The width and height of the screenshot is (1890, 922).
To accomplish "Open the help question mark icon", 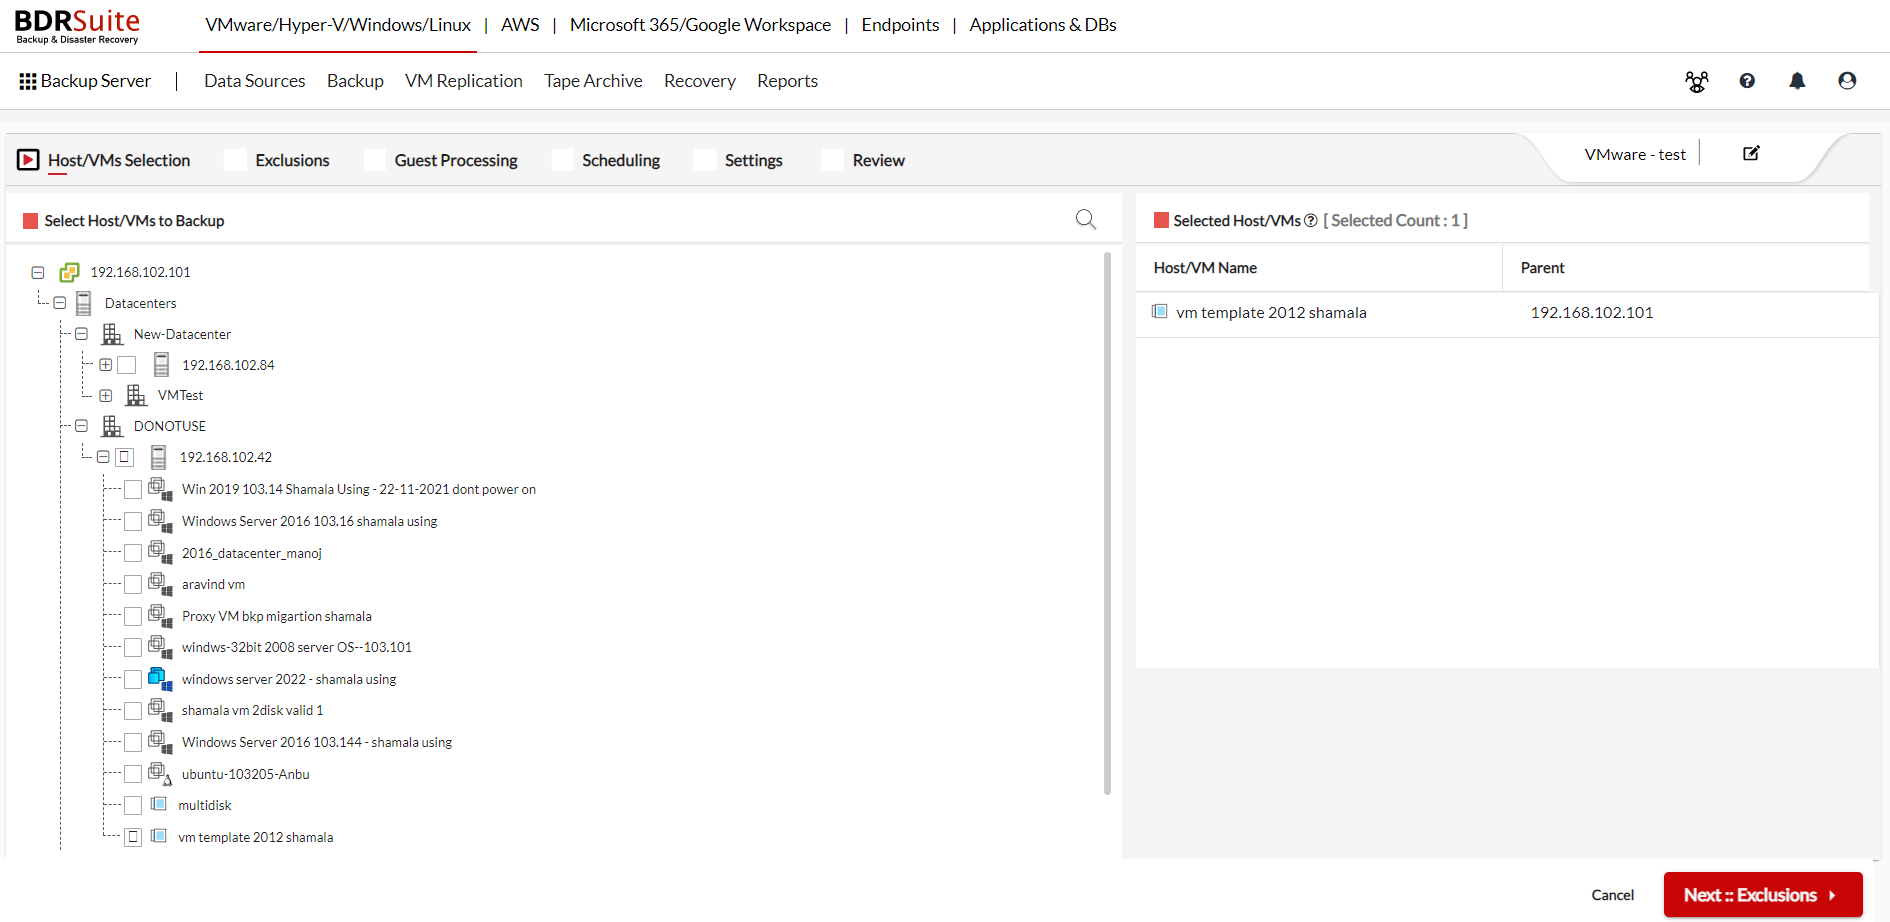I will [1747, 81].
